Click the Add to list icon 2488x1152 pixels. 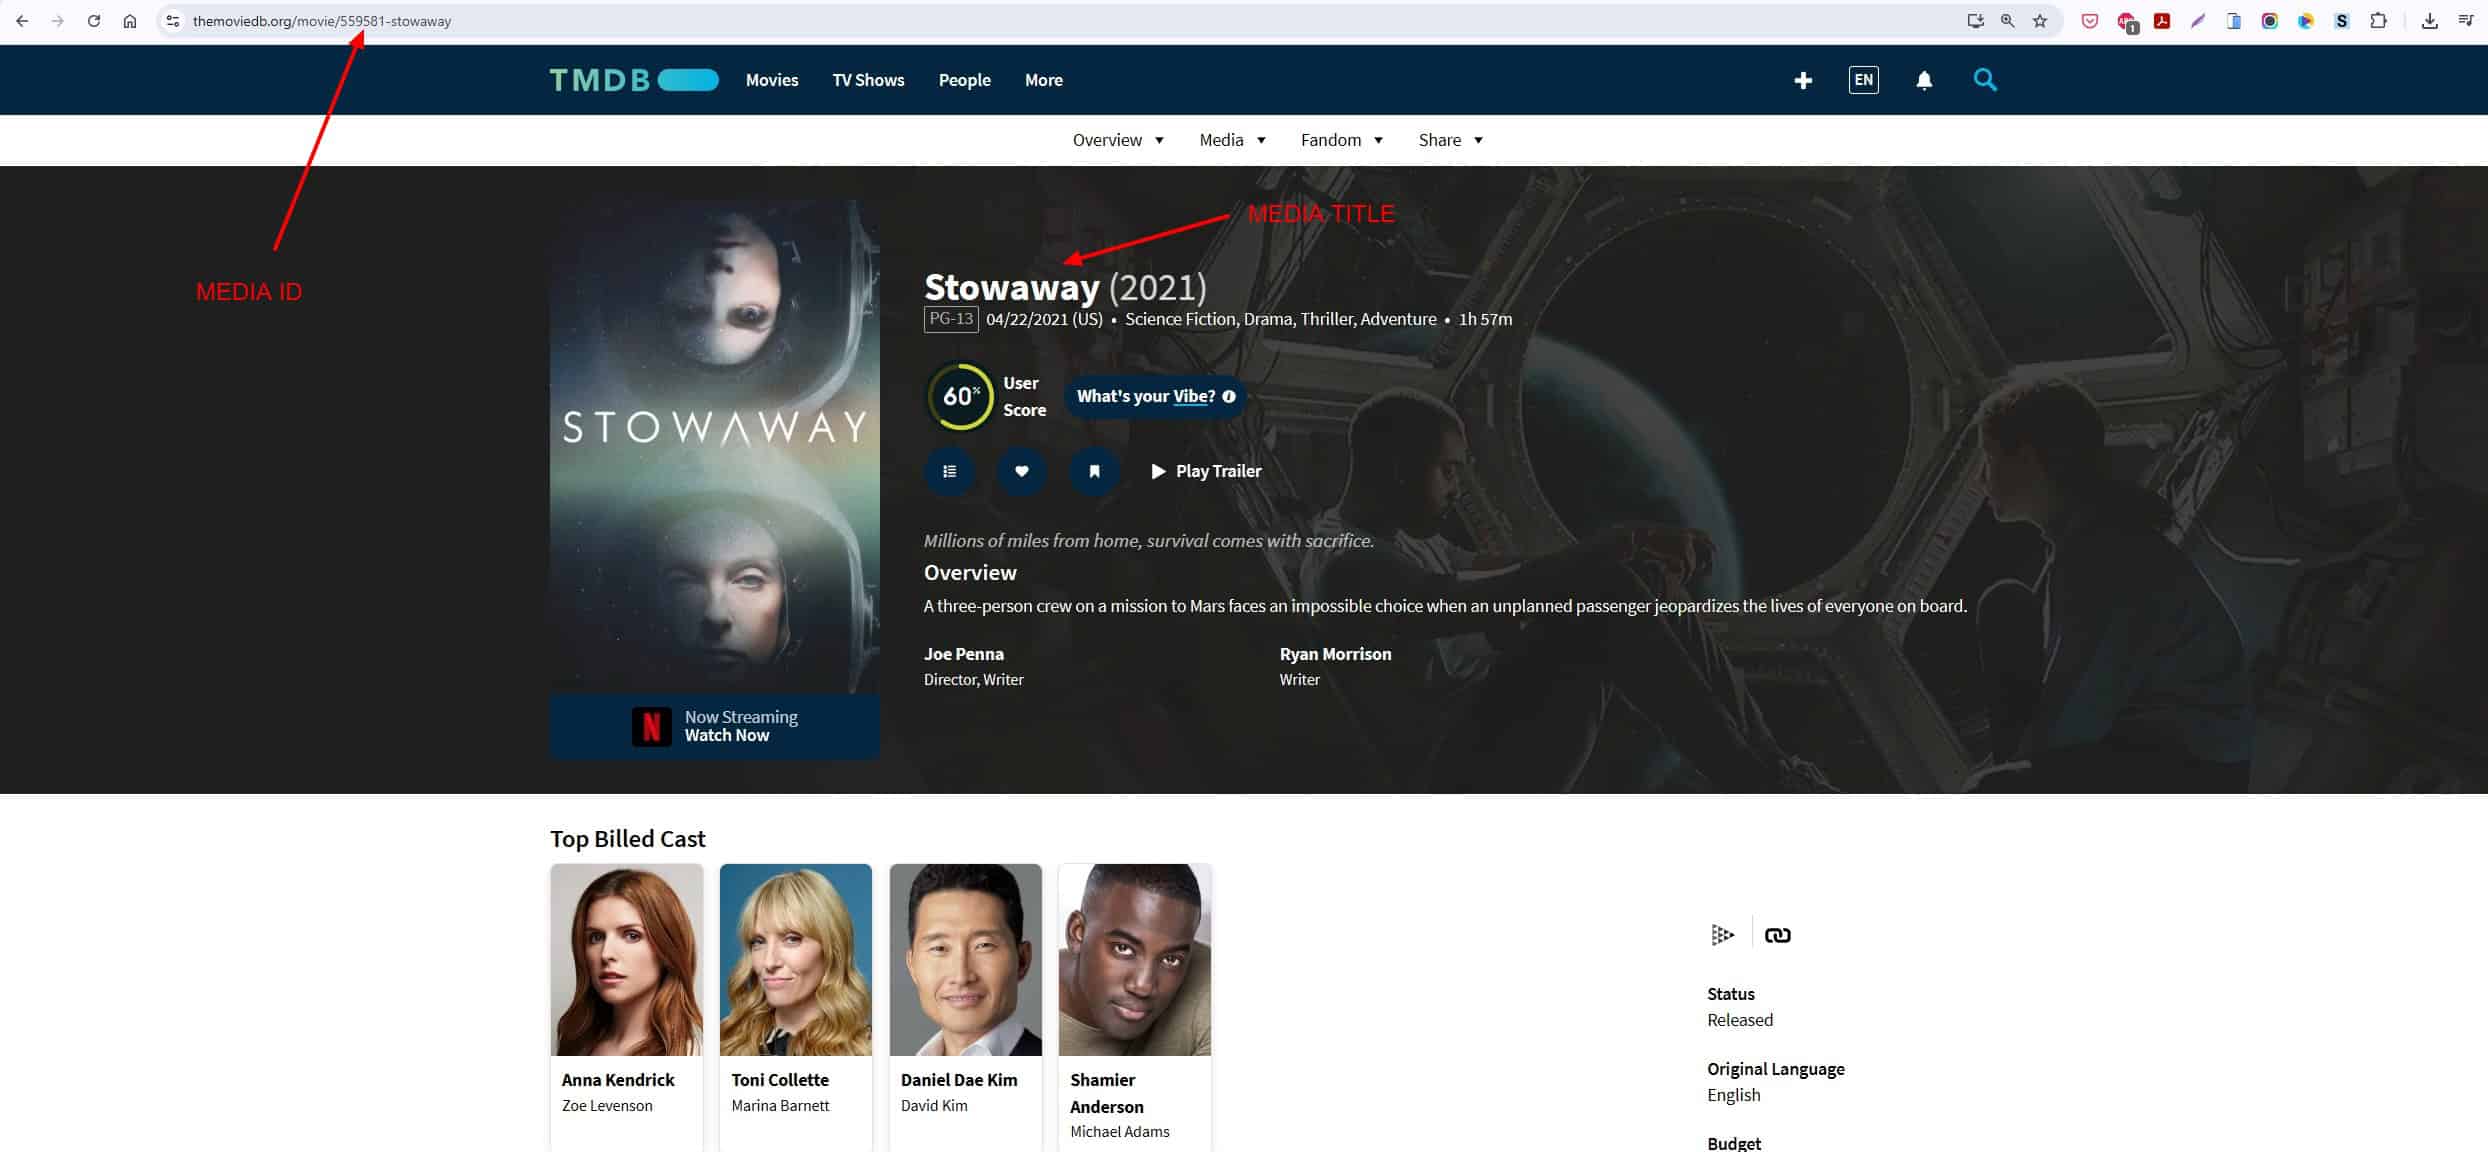coord(950,471)
